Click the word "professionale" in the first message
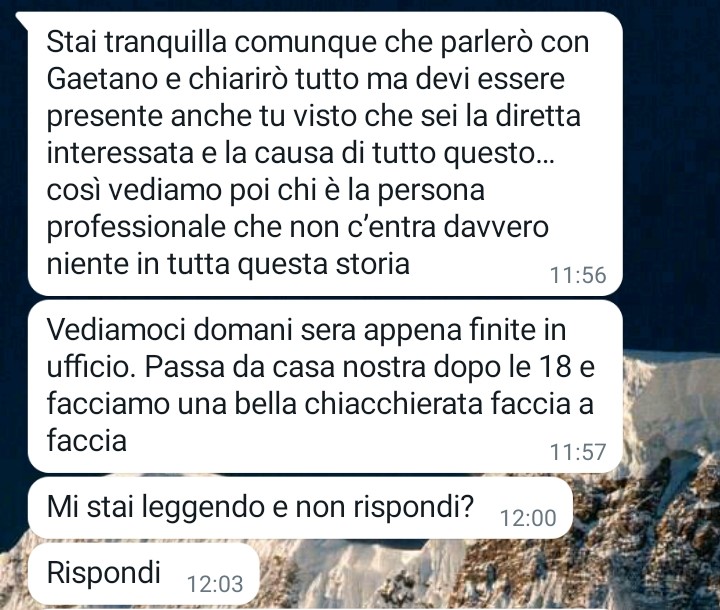 [136, 228]
